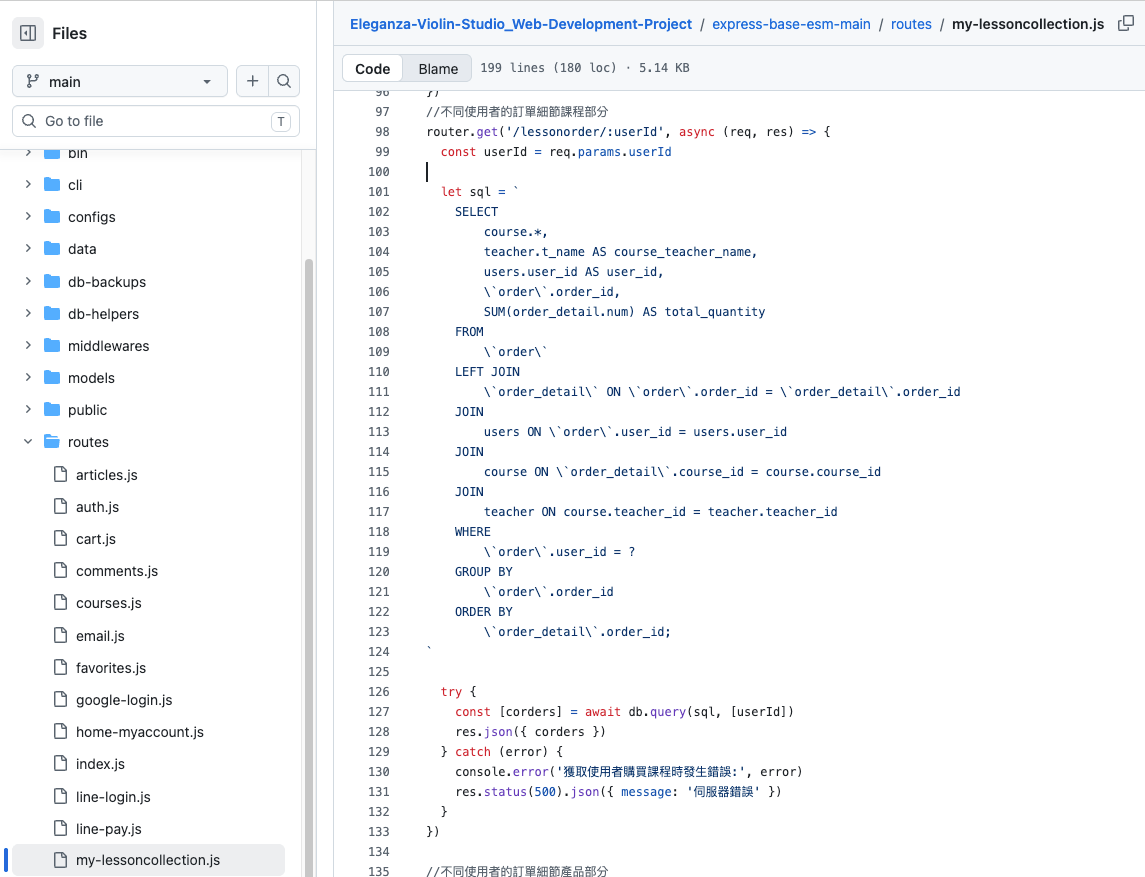This screenshot has height=877, width=1145.
Task: Click the index.js file icon
Action: click(x=61, y=765)
